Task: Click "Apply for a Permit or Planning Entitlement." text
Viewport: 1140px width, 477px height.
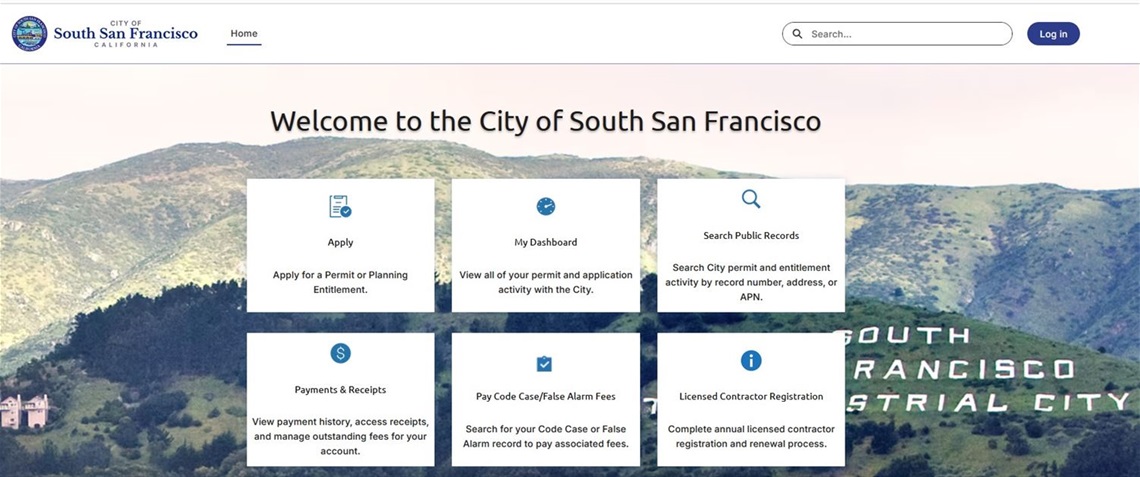Action: [340, 282]
